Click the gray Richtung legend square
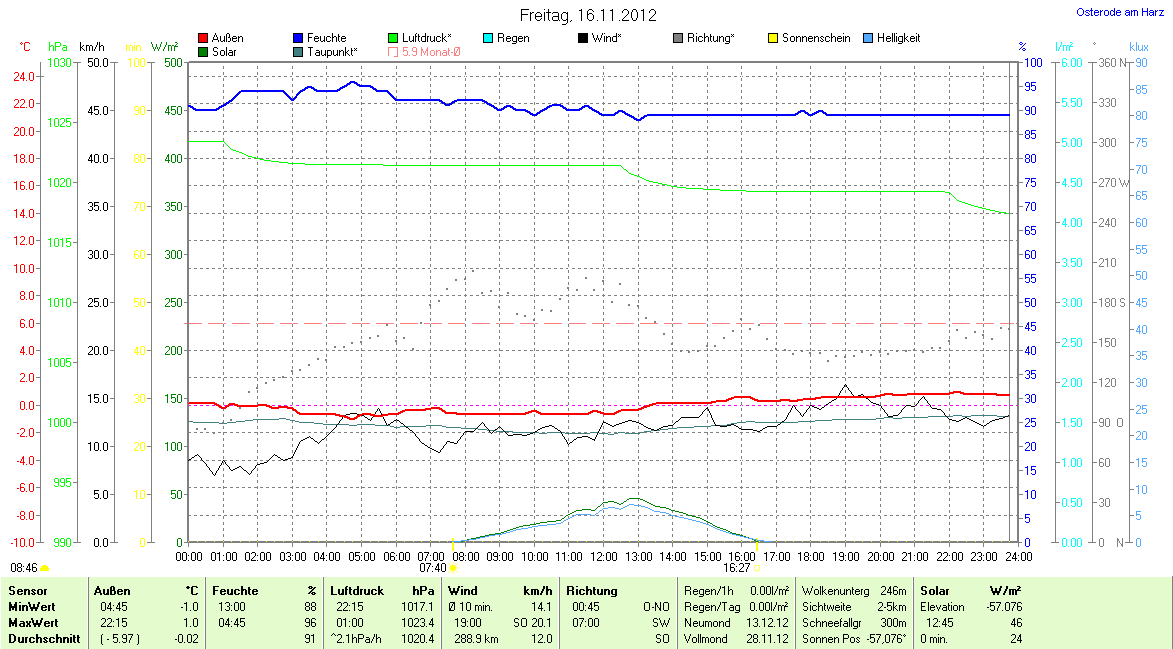Image resolution: width=1173 pixels, height=649 pixels. click(x=678, y=38)
